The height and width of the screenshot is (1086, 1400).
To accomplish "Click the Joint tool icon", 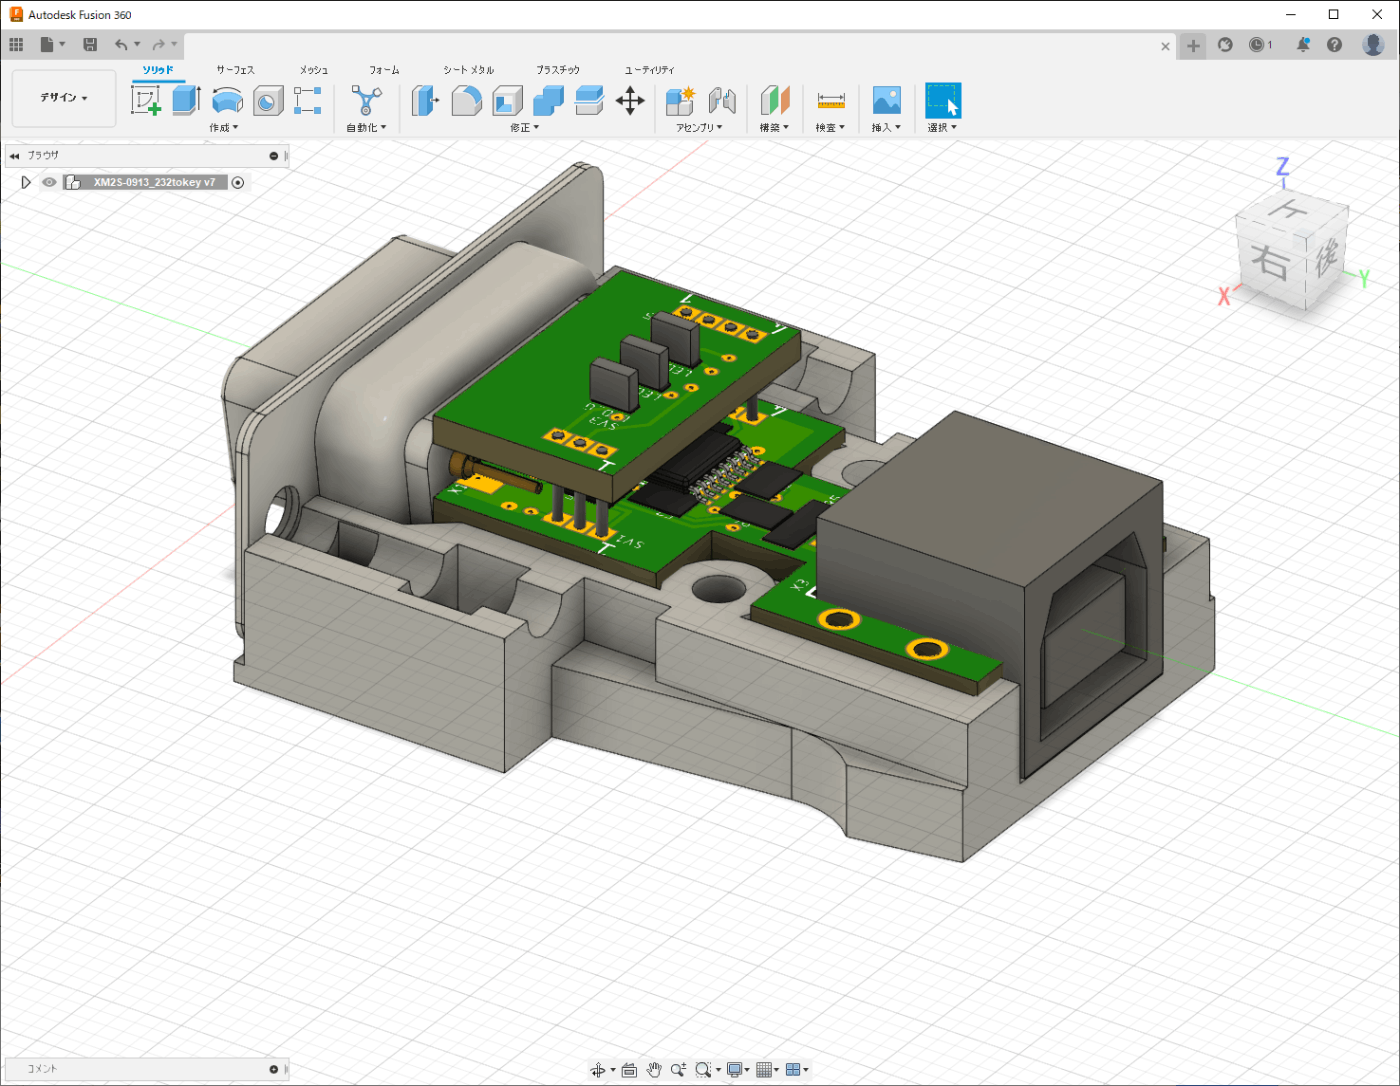I will pyautogui.click(x=721, y=100).
